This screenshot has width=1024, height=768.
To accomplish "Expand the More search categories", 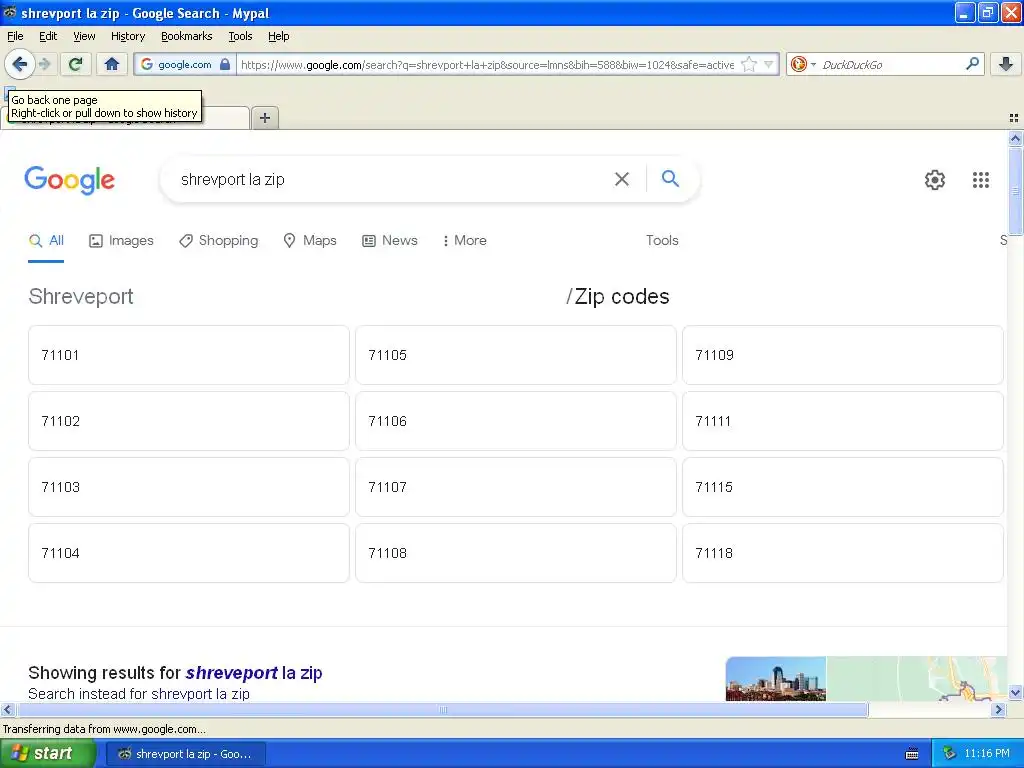I will [464, 240].
